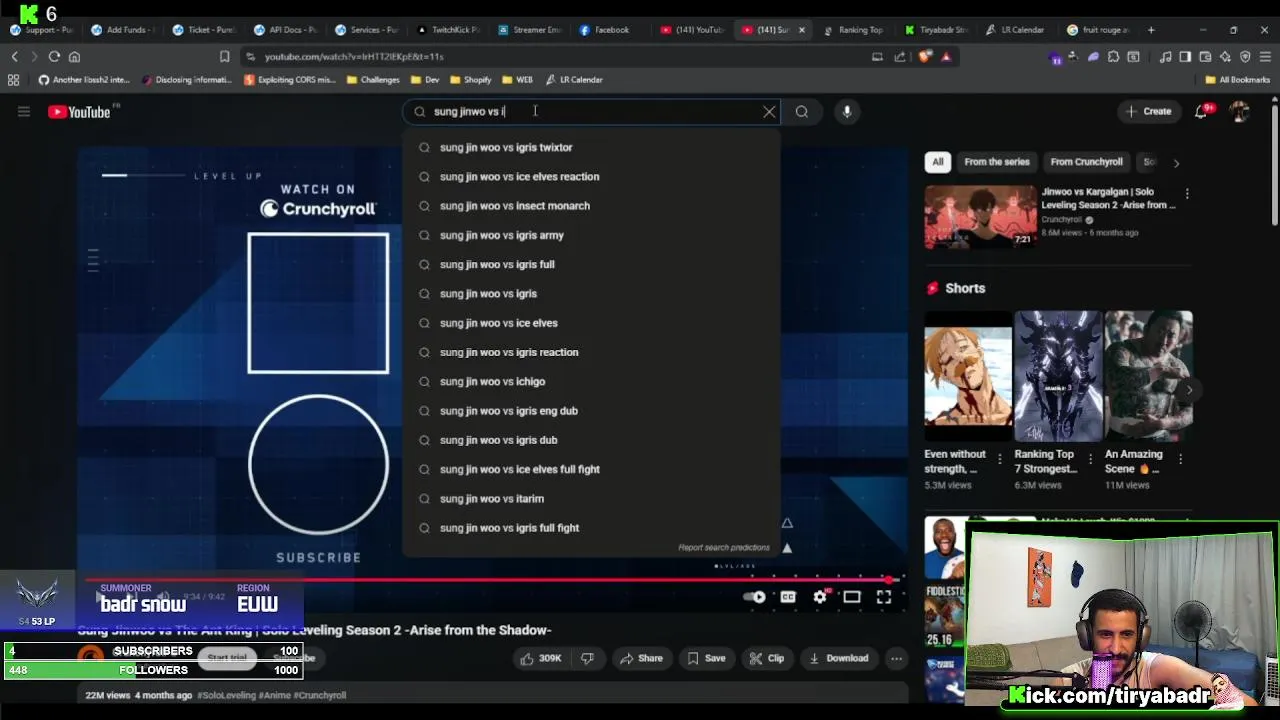Choose suggestion 'sung jin woo vs igris army'

(591, 235)
